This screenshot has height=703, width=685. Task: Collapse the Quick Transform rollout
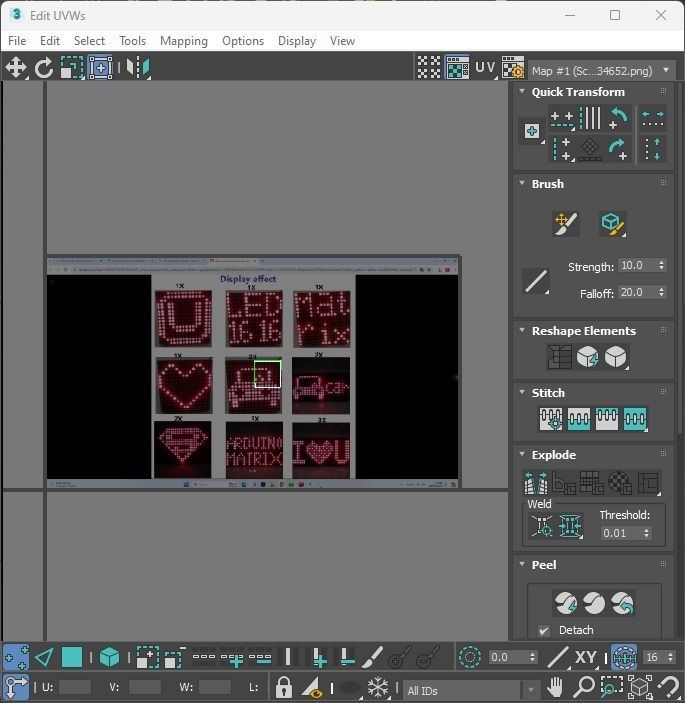point(522,91)
